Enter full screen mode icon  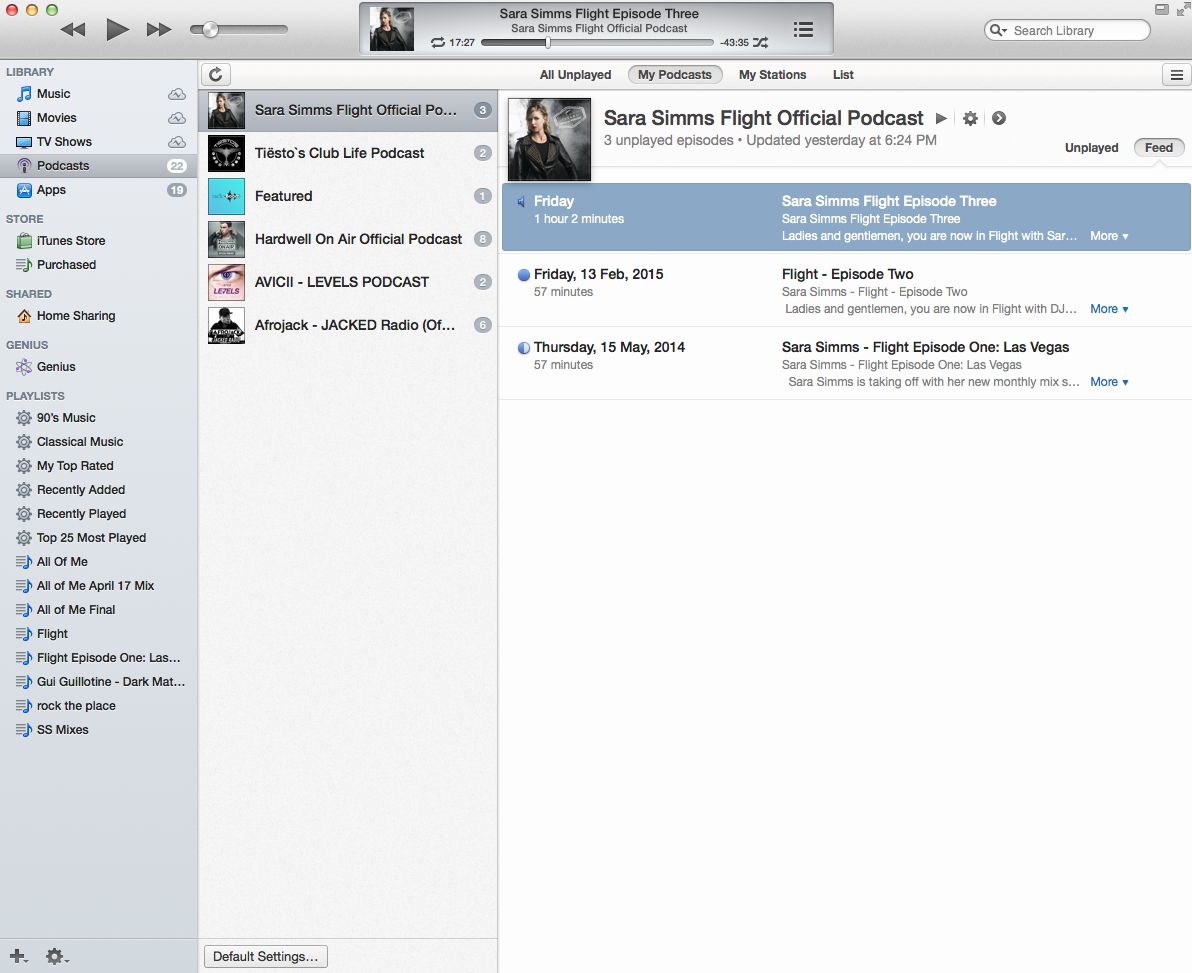1183,9
